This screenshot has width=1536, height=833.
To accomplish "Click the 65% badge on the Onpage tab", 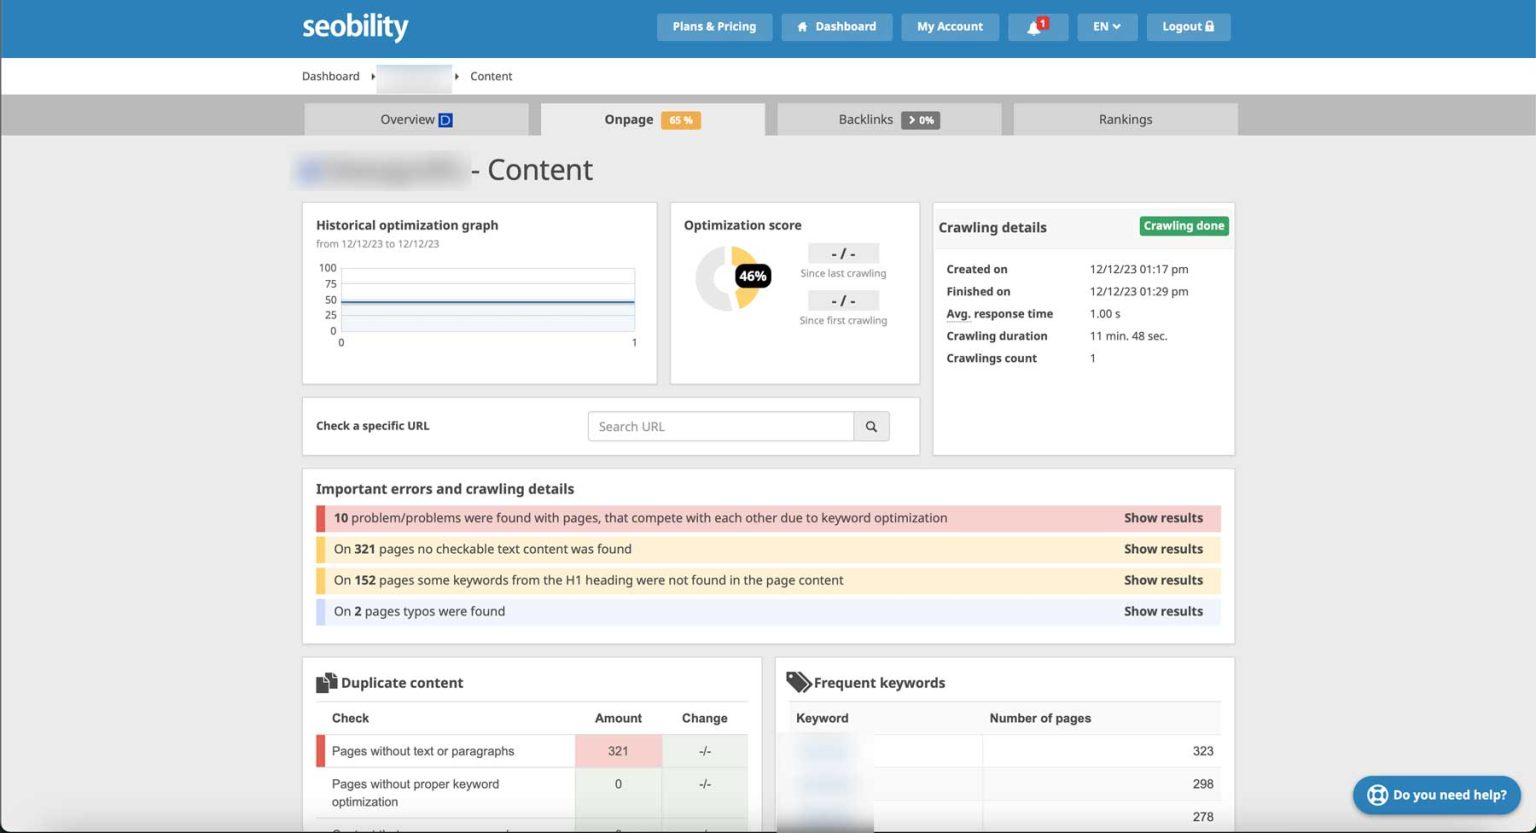I will (680, 119).
